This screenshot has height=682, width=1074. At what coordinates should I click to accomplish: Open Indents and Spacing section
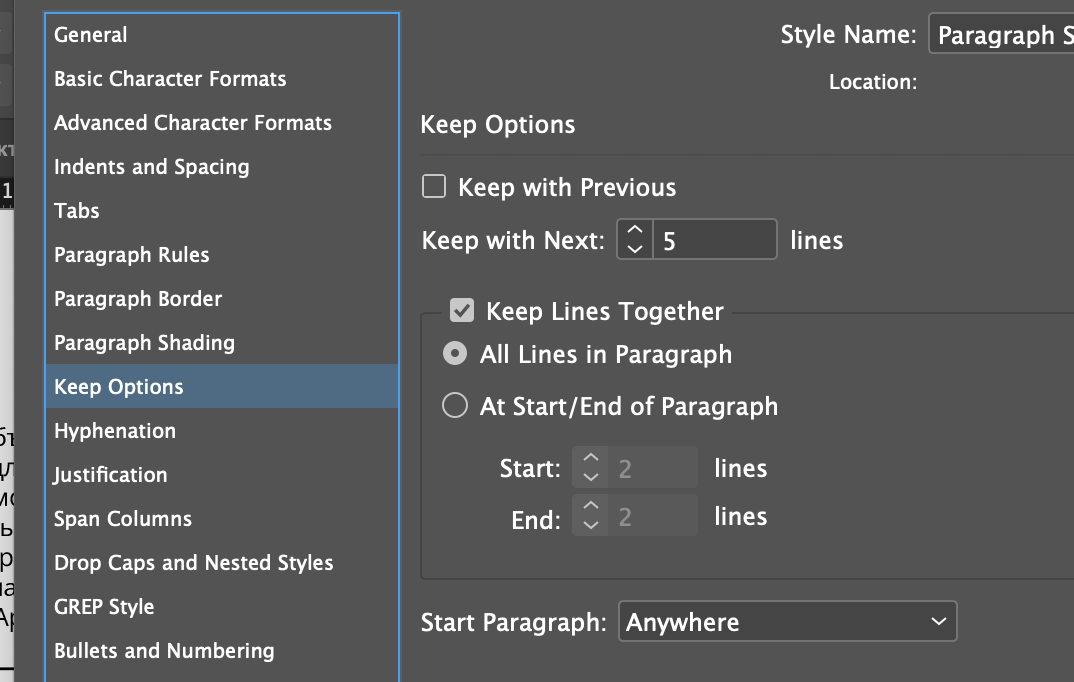(x=152, y=167)
